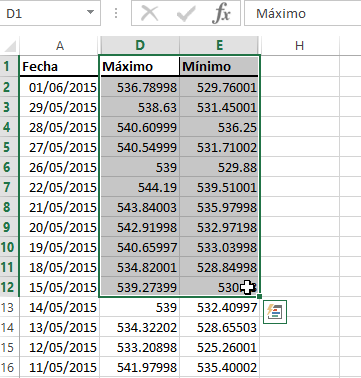Click cell value 532.97198
Viewport: 361px width, 378px height.
coord(219,227)
